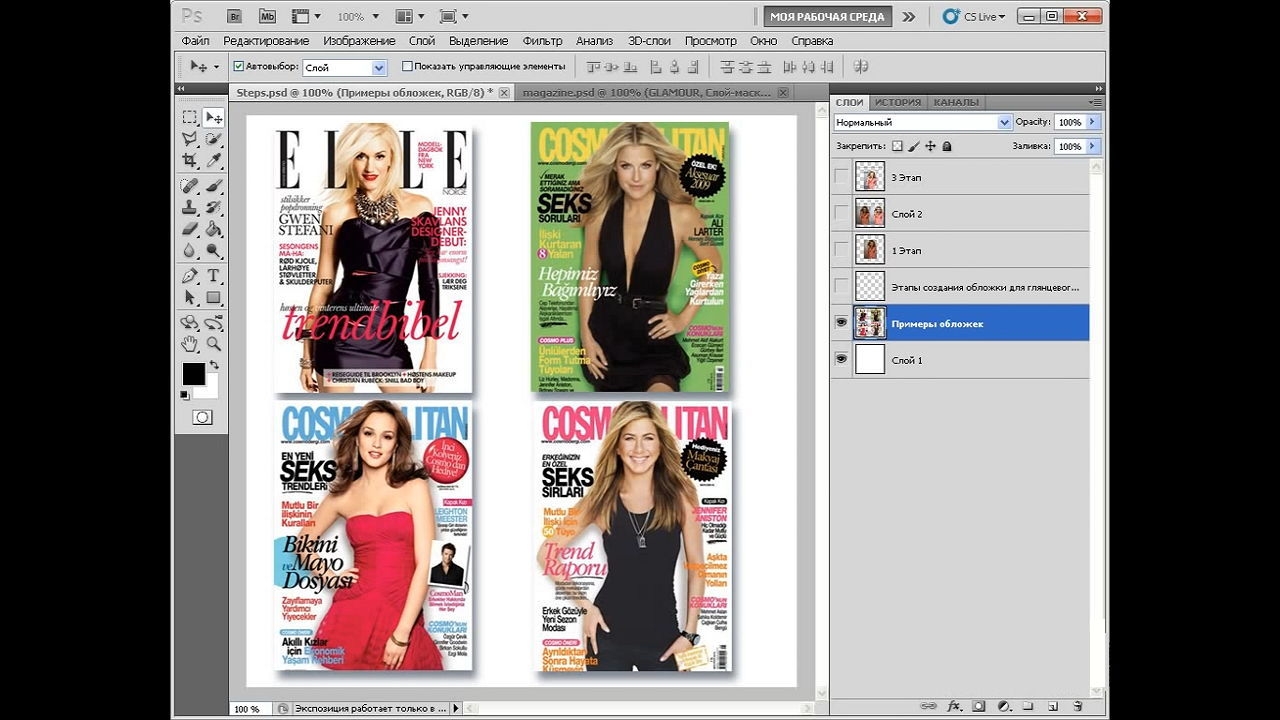Image resolution: width=1280 pixels, height=720 pixels.
Task: Show more workspaces with double chevron
Action: pyautogui.click(x=908, y=17)
